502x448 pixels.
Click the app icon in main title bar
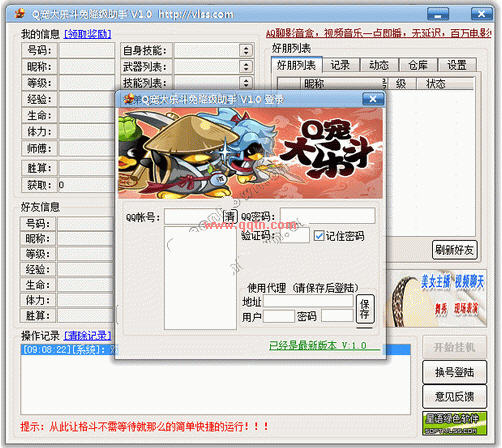[21, 14]
